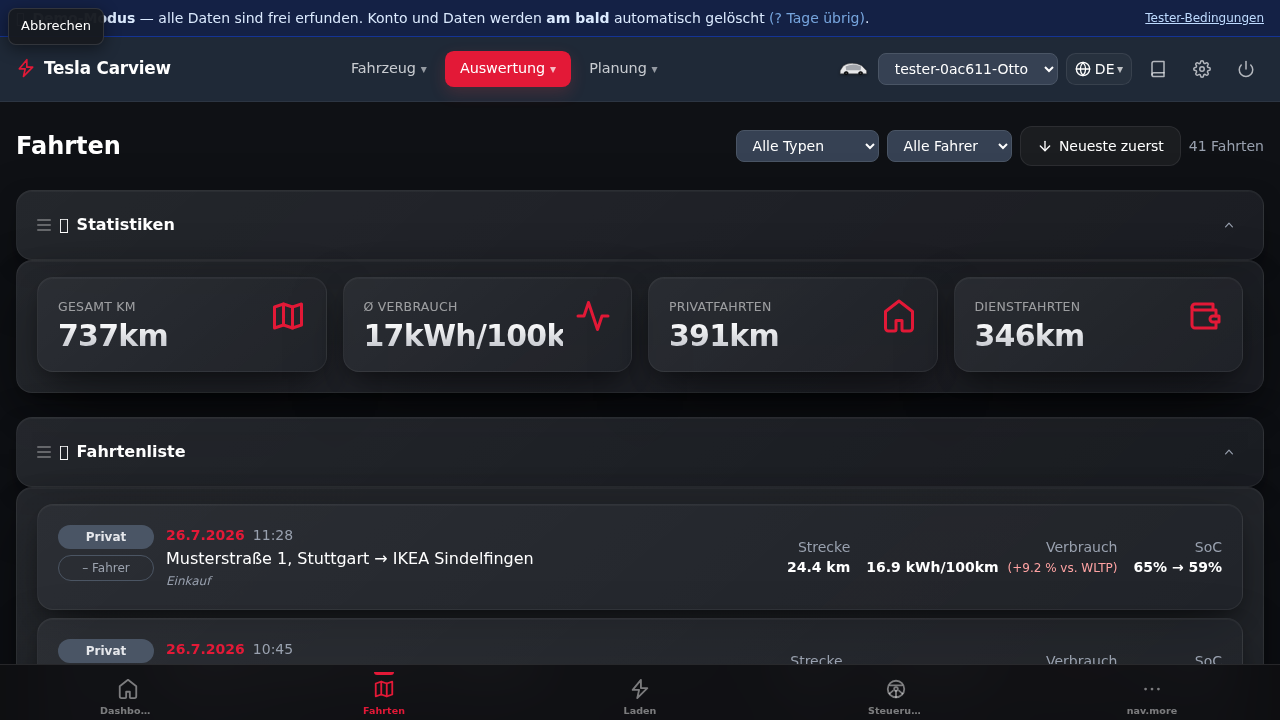Click the – Fahrer button on IKEA trip
Screen dimensions: 1280x720
[106, 568]
